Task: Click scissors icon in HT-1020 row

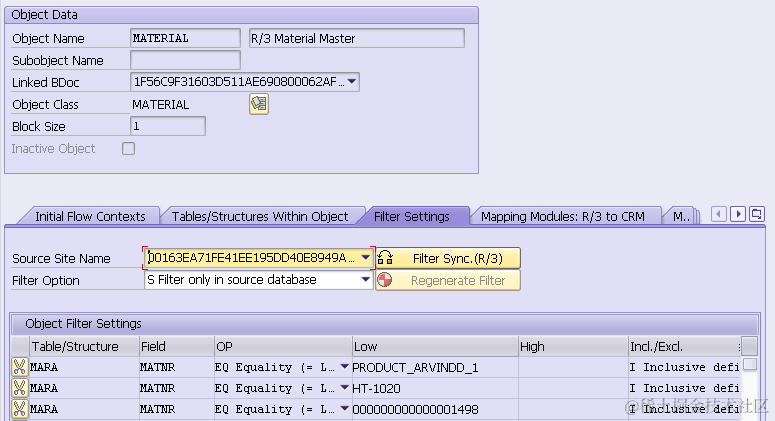Action: [x=19, y=388]
